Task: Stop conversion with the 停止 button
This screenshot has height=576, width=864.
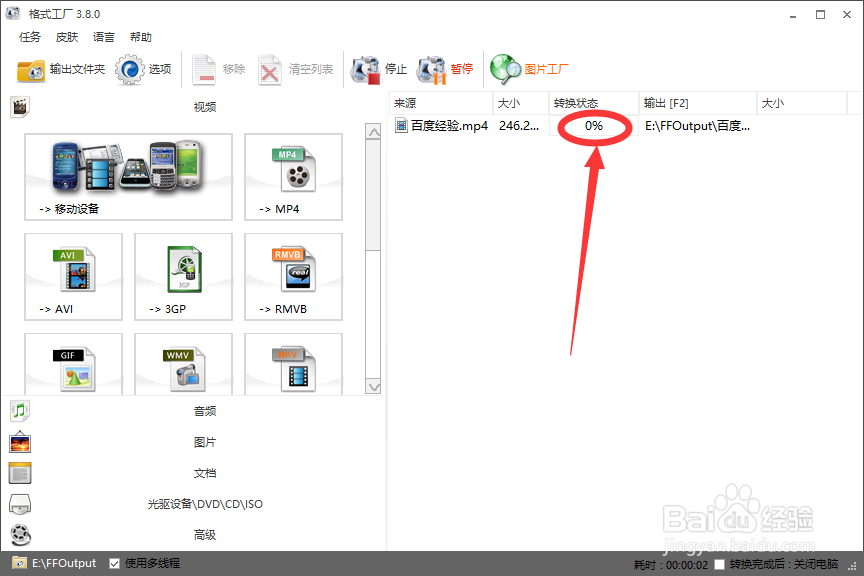Action: coord(379,69)
